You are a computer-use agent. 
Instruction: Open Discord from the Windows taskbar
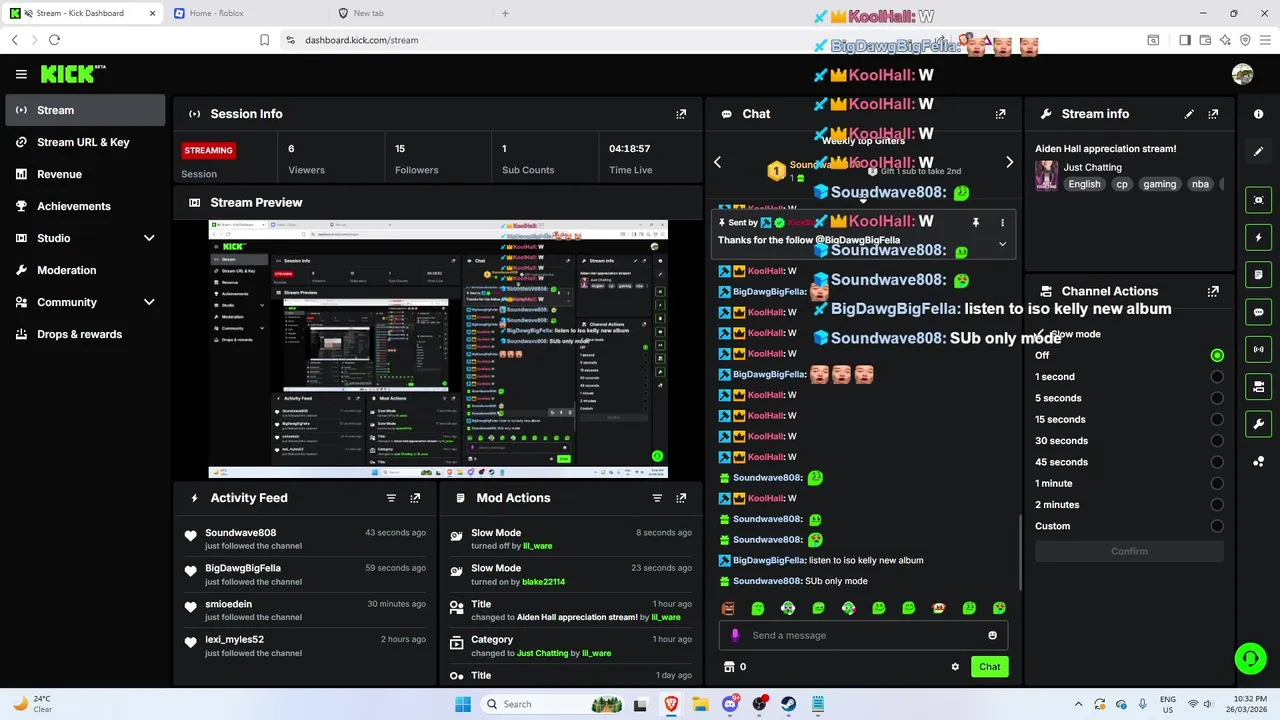730,704
